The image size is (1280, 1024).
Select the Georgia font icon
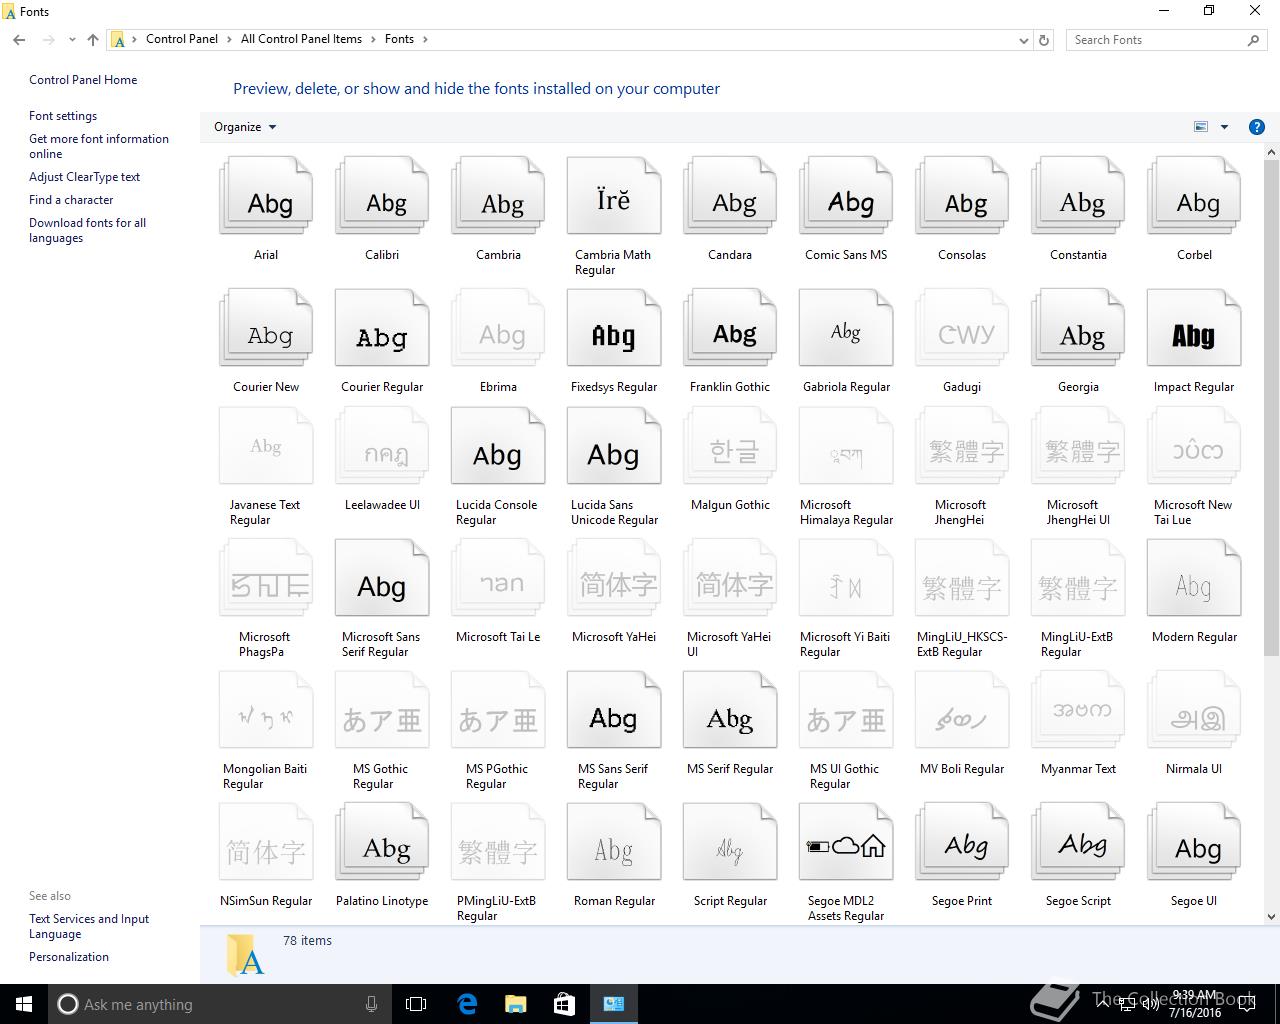point(1078,328)
